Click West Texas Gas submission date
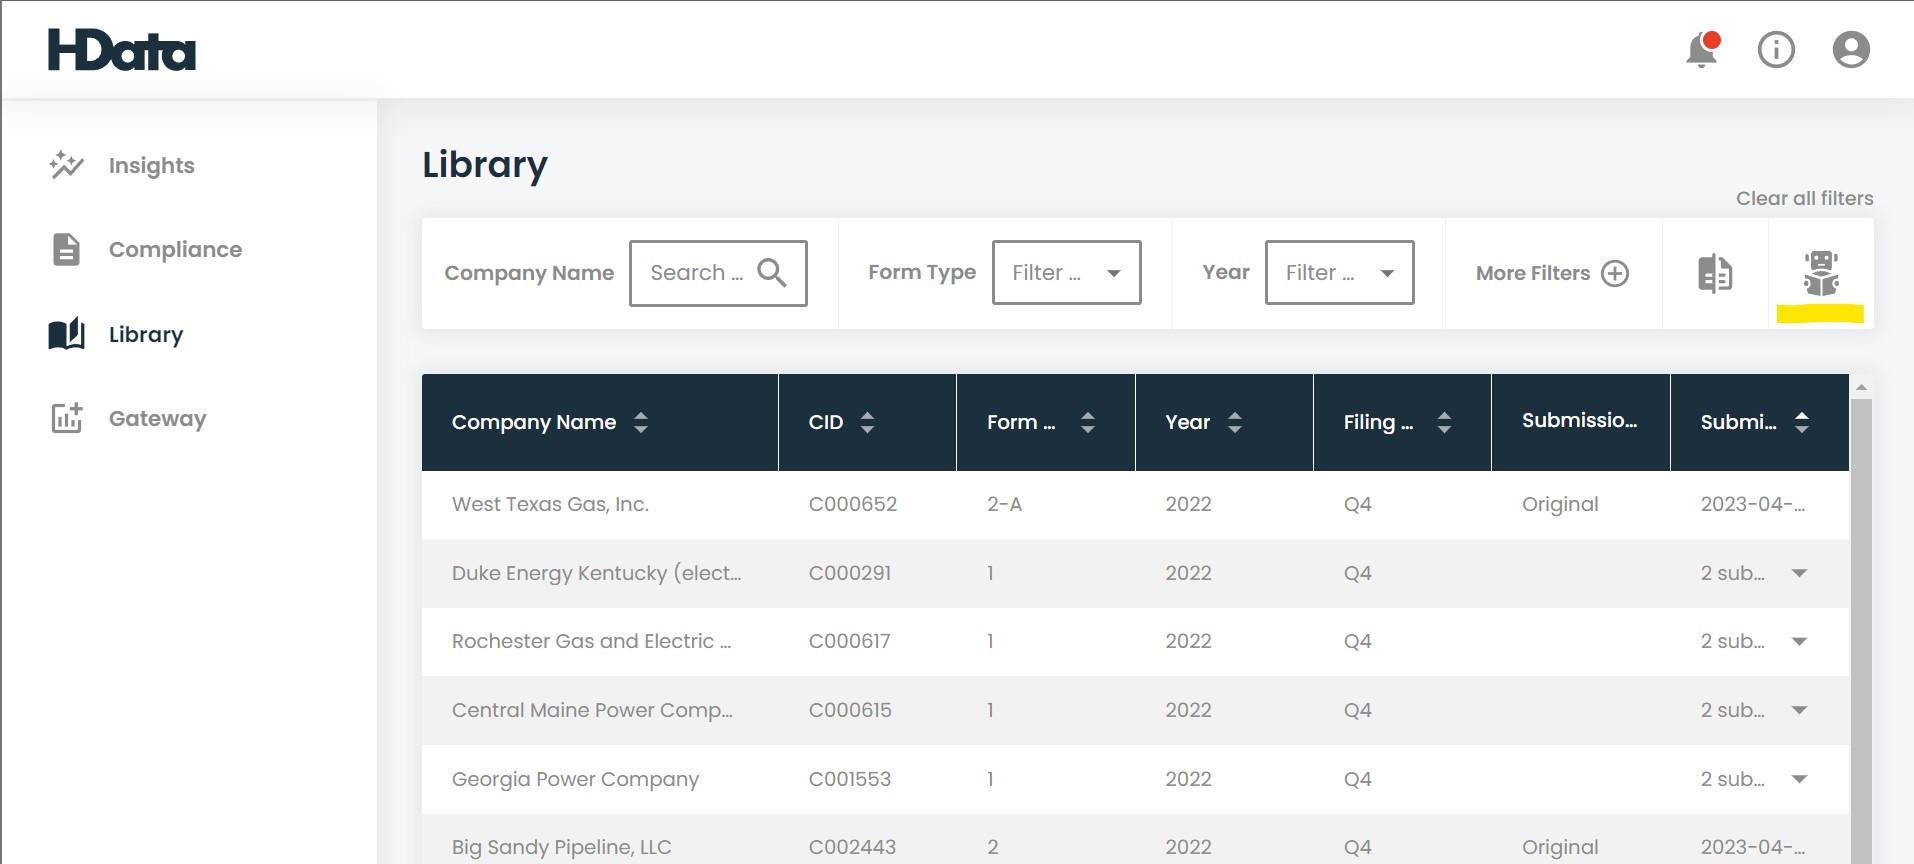The image size is (1914, 864). pyautogui.click(x=1753, y=504)
